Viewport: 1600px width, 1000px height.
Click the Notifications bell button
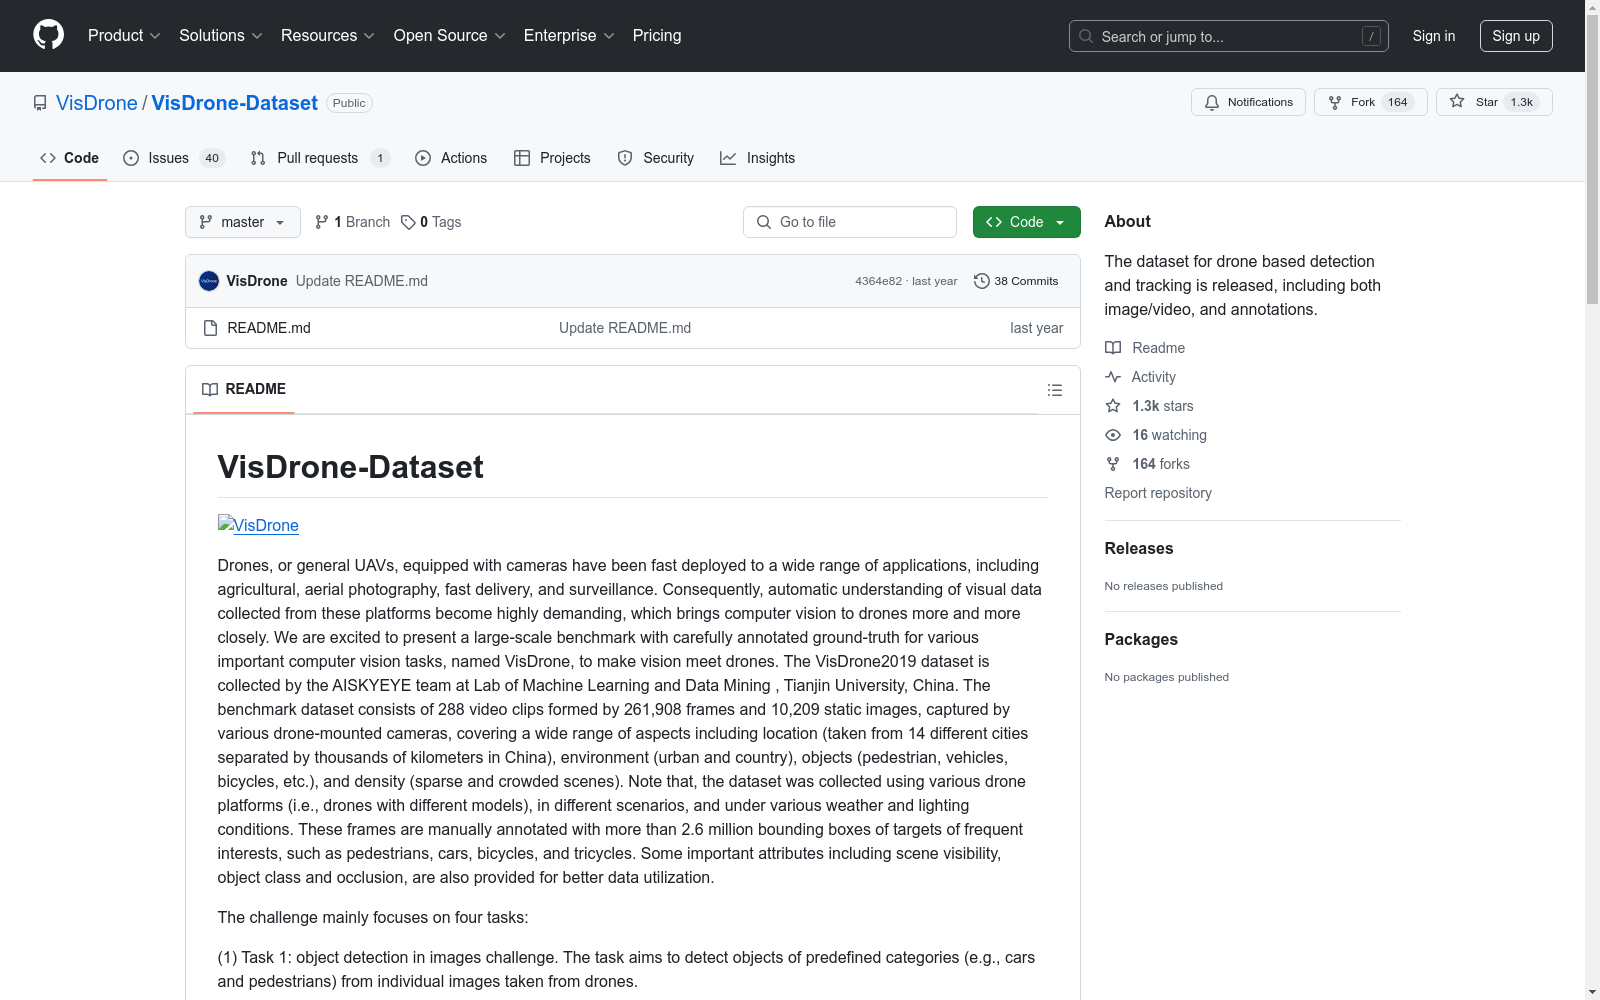click(x=1248, y=102)
